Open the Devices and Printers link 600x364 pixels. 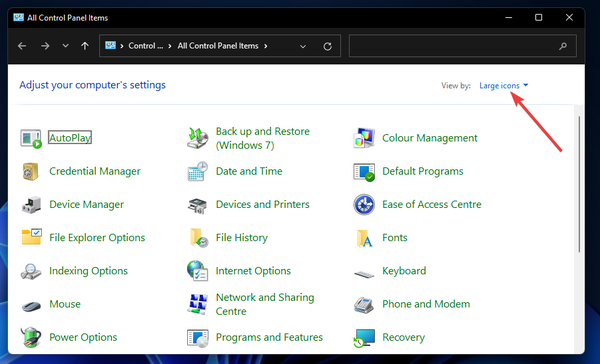pos(262,204)
